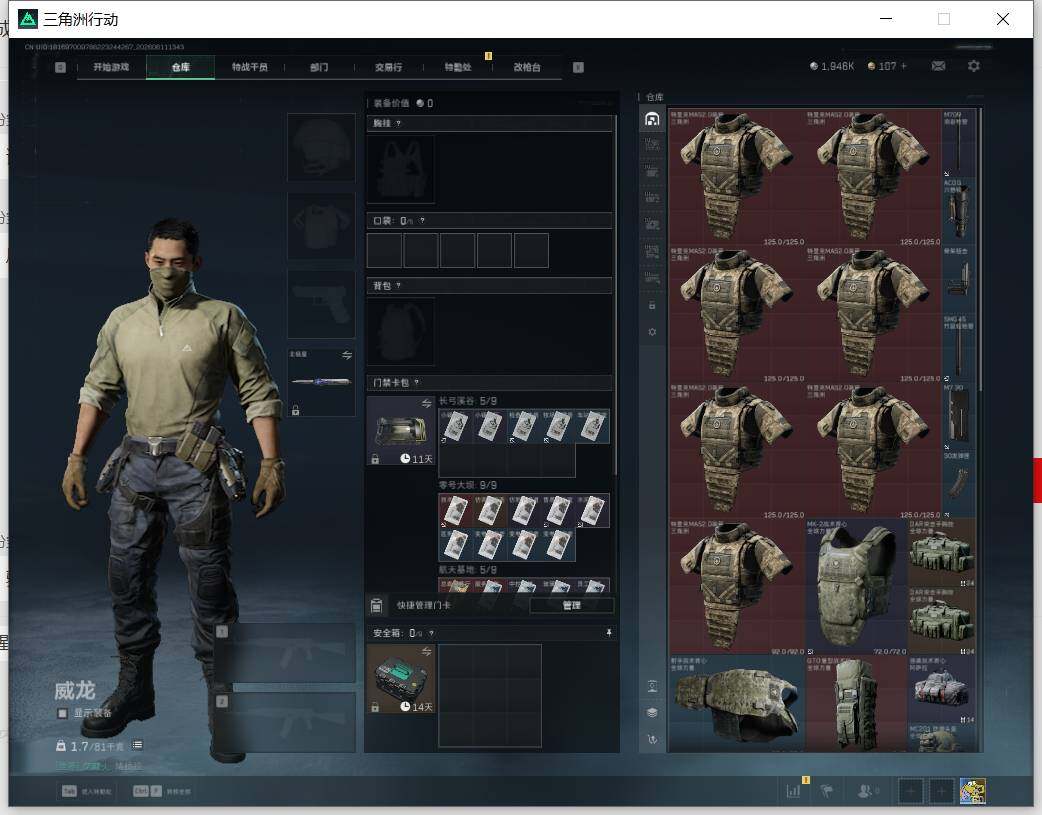
Task: Add premium currency via the 107 + counter
Action: click(x=887, y=66)
